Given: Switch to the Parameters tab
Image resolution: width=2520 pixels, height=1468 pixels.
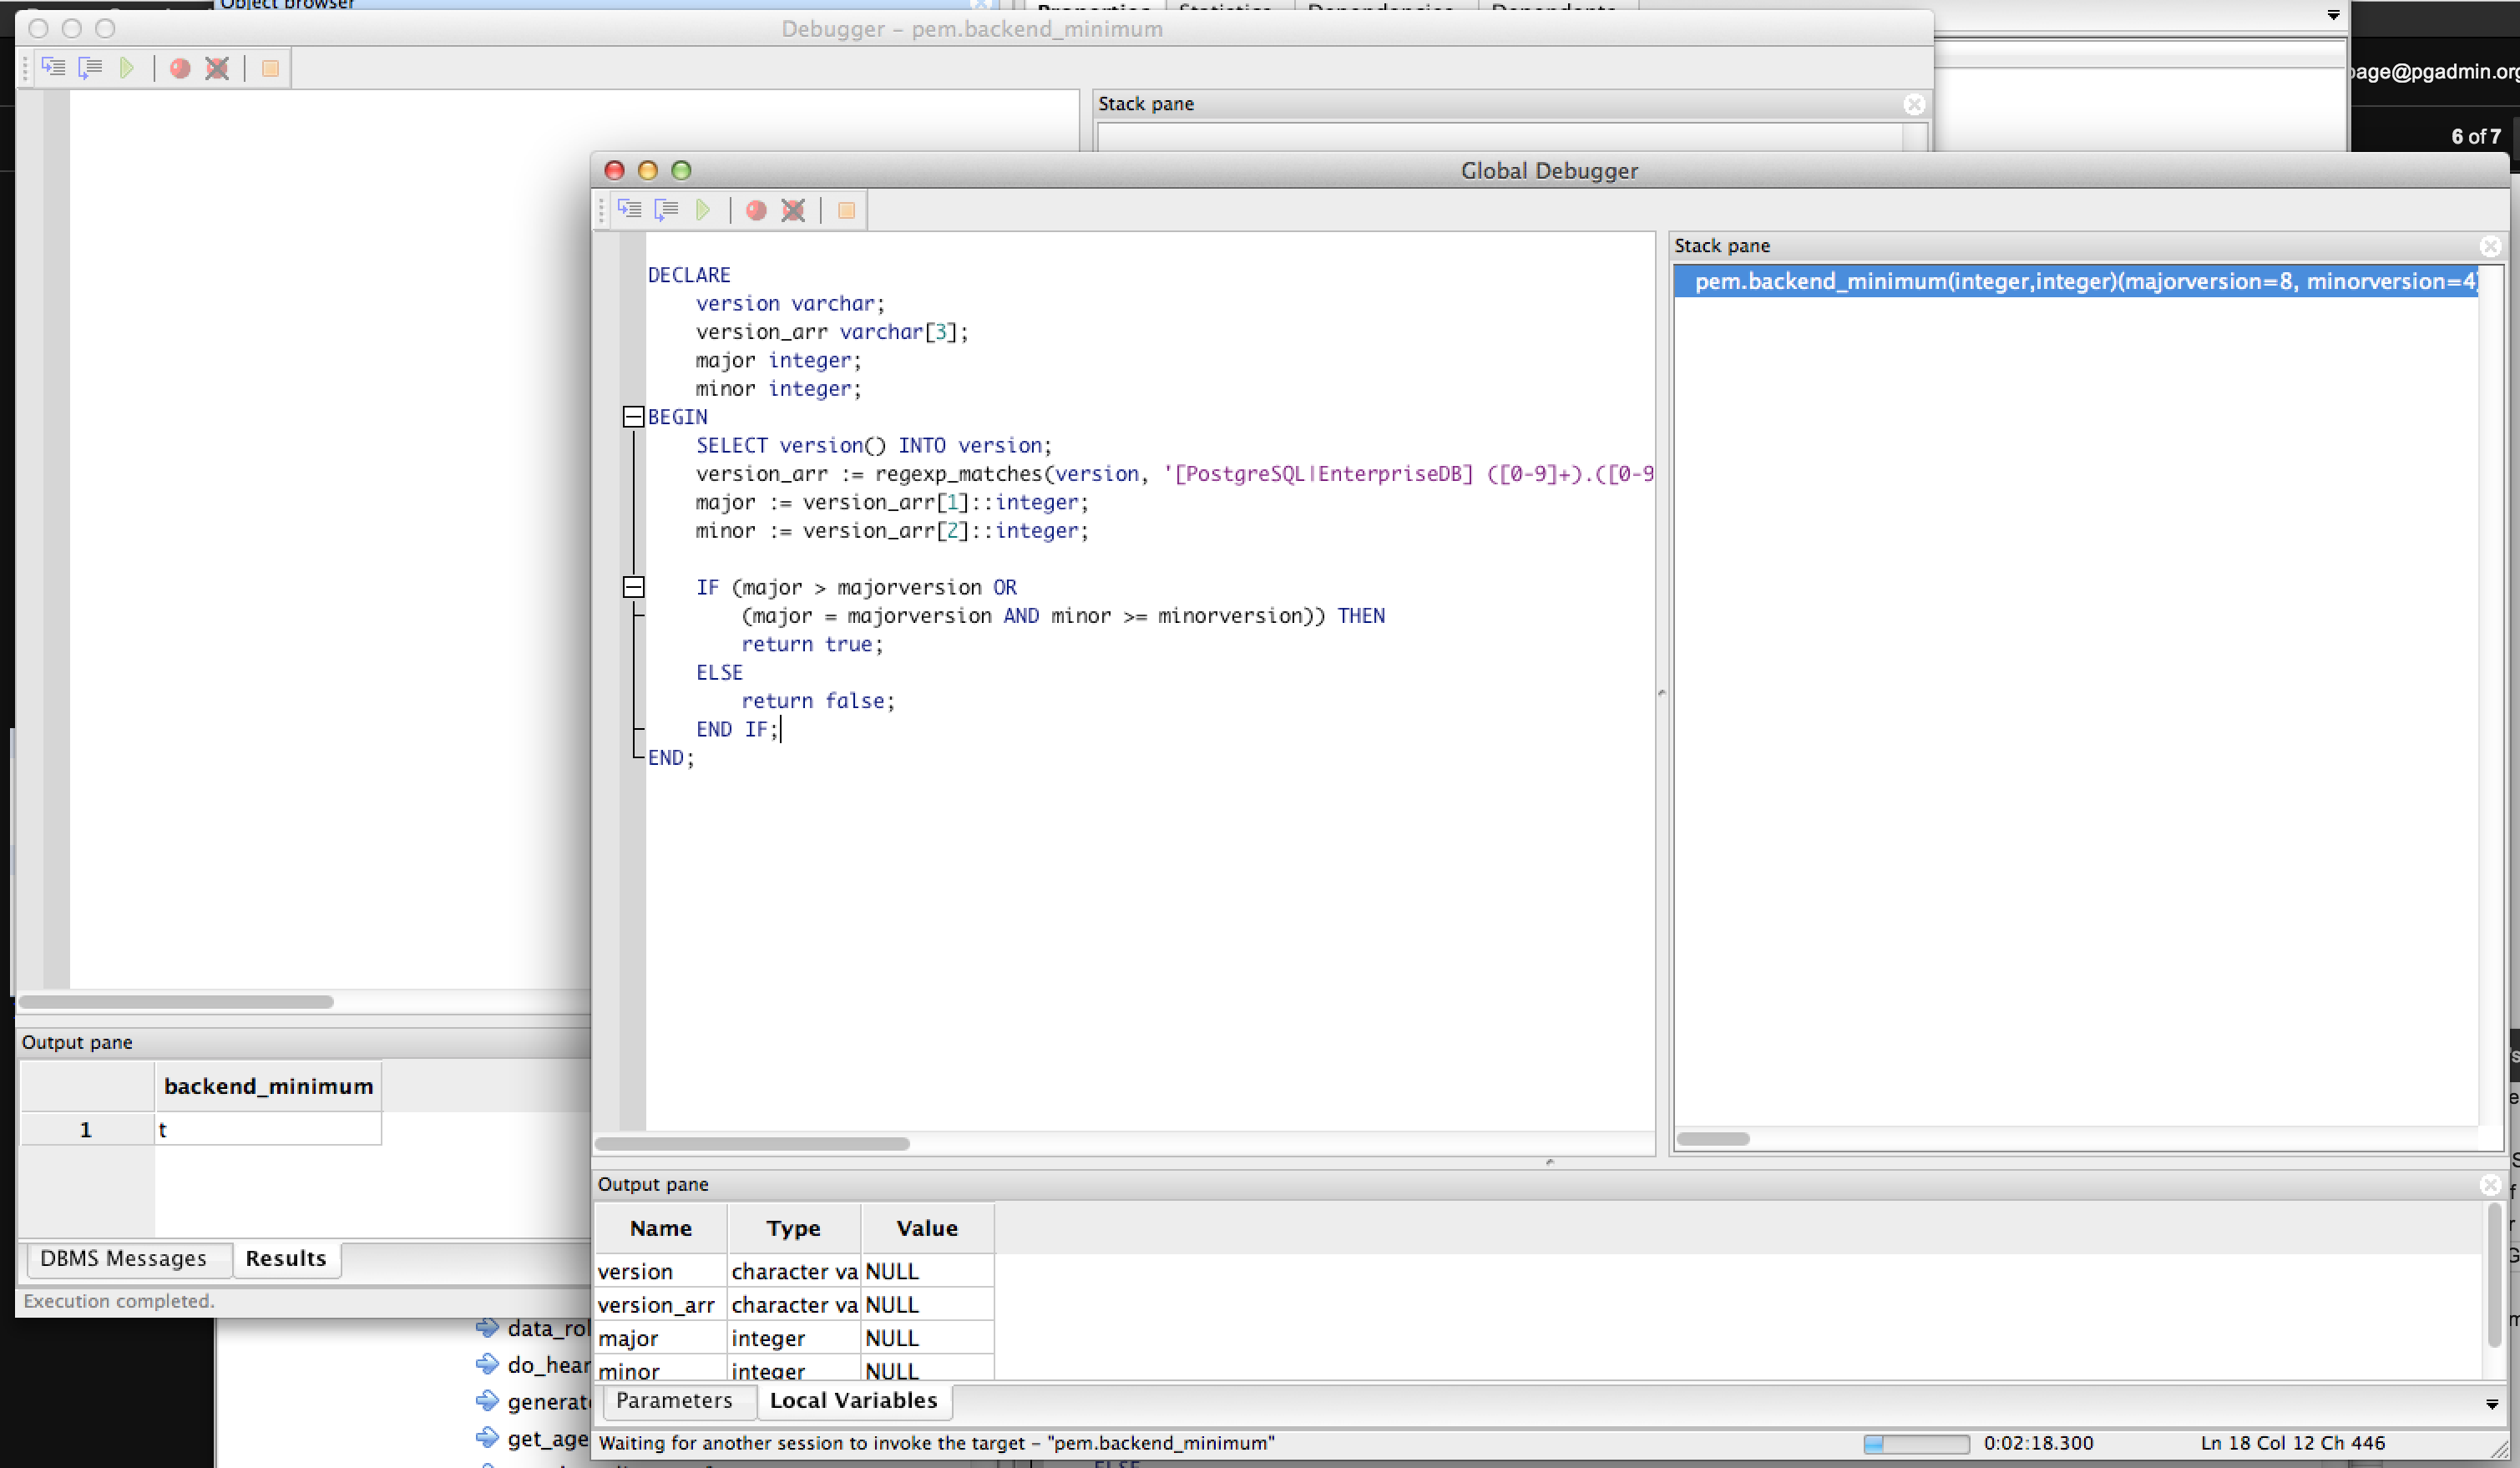Looking at the screenshot, I should click(x=674, y=1400).
